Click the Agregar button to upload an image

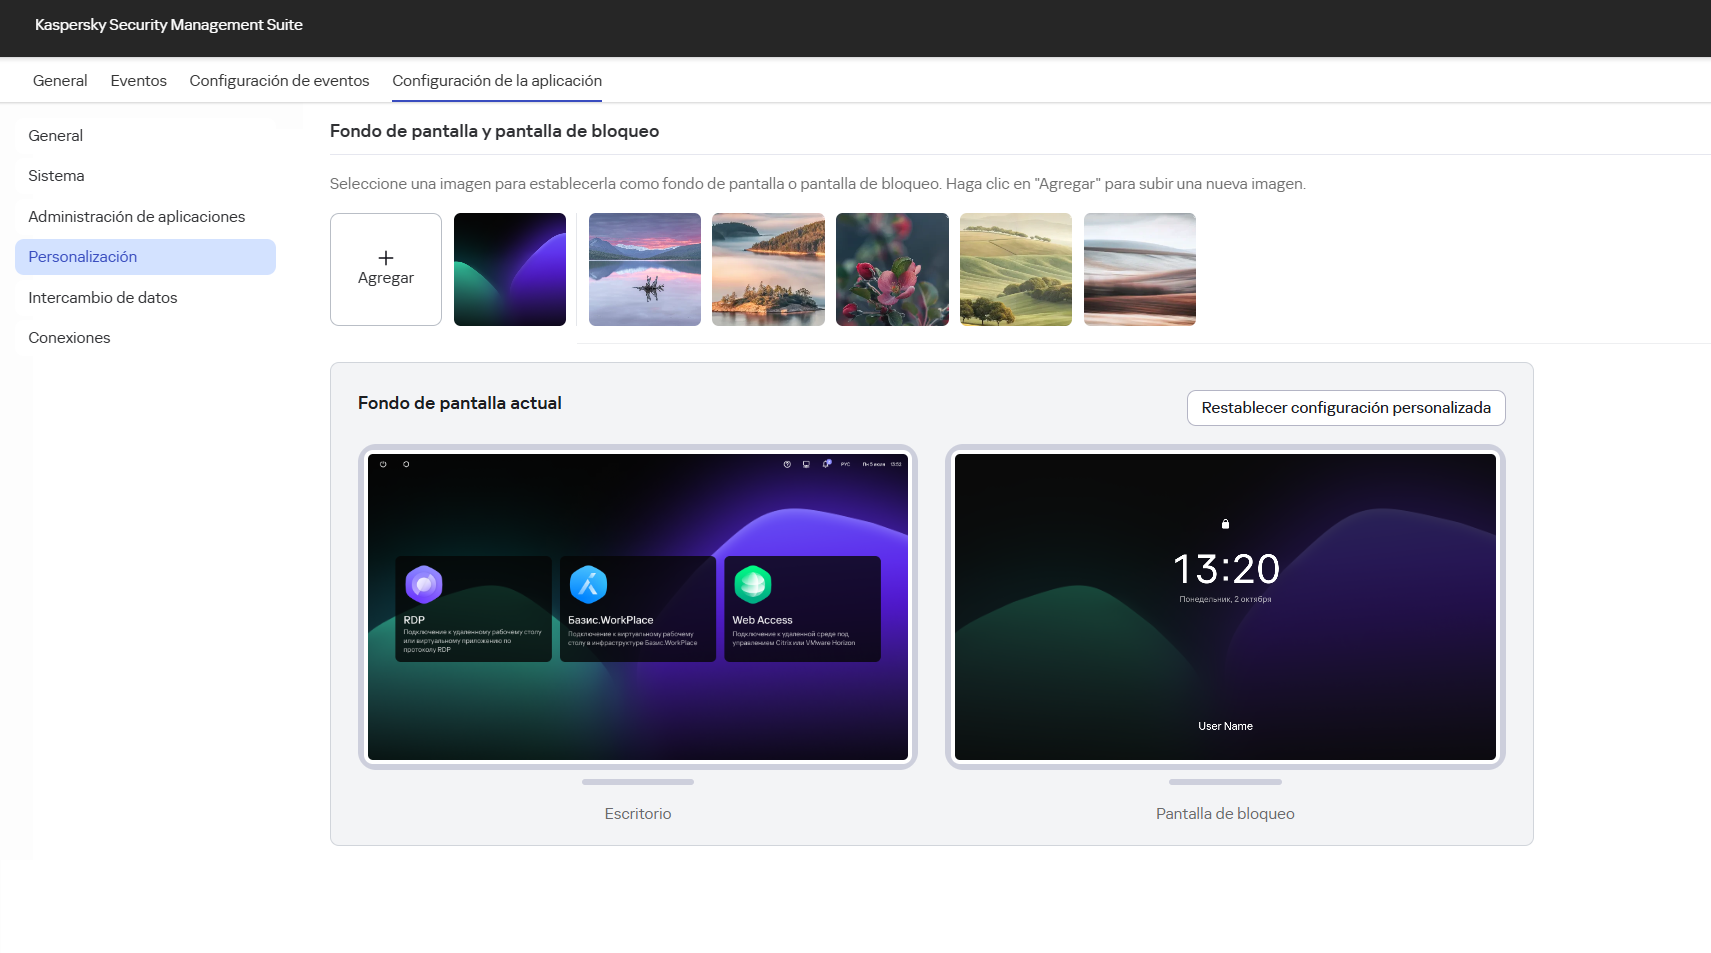(x=385, y=269)
